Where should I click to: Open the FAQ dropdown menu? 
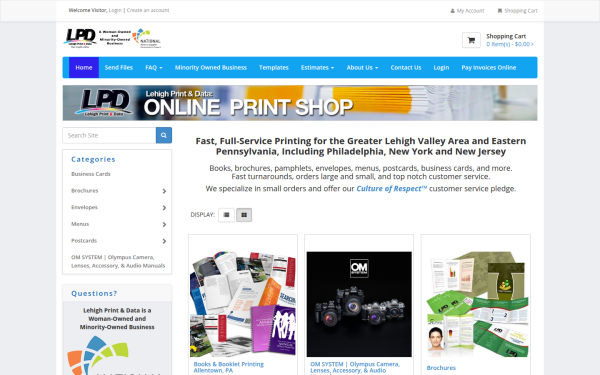[x=153, y=67]
